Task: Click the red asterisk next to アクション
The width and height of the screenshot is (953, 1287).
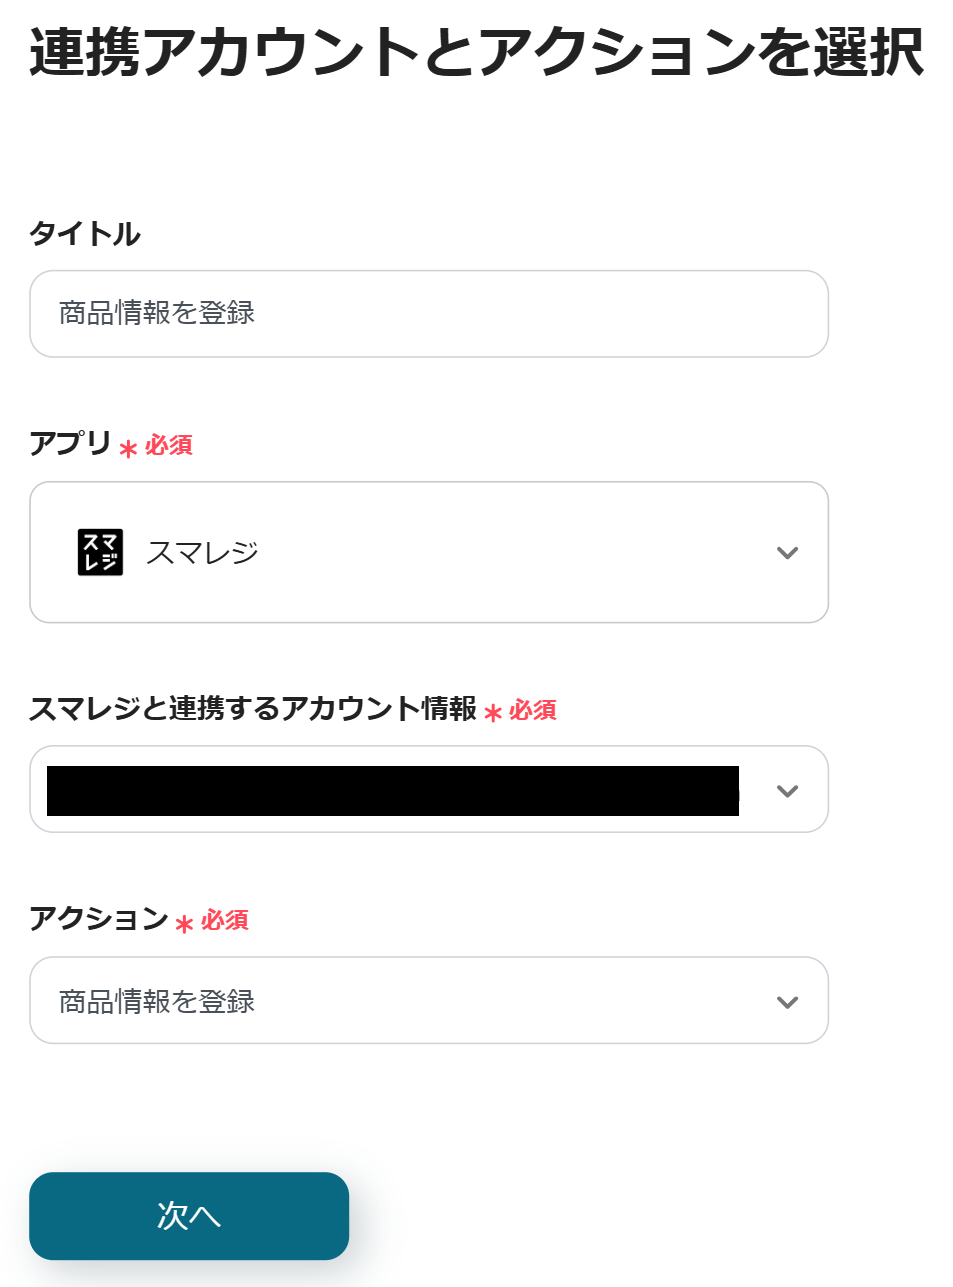Action: tap(184, 924)
